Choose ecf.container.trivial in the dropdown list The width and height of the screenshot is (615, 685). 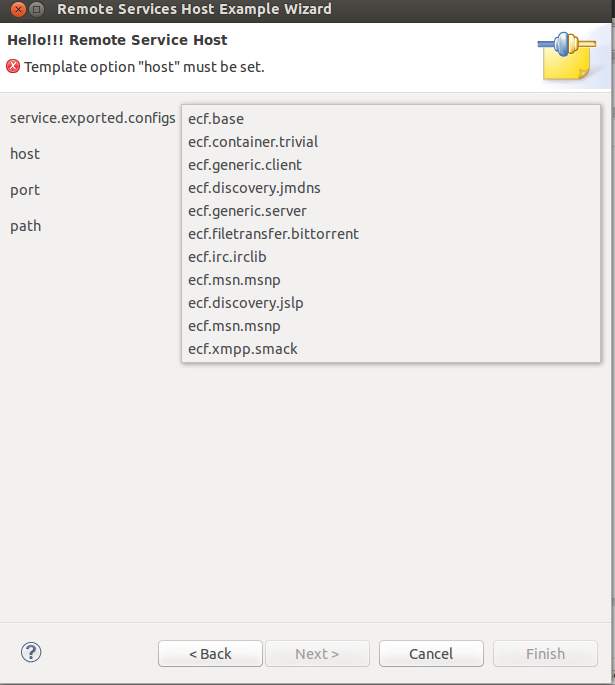[x=253, y=142]
